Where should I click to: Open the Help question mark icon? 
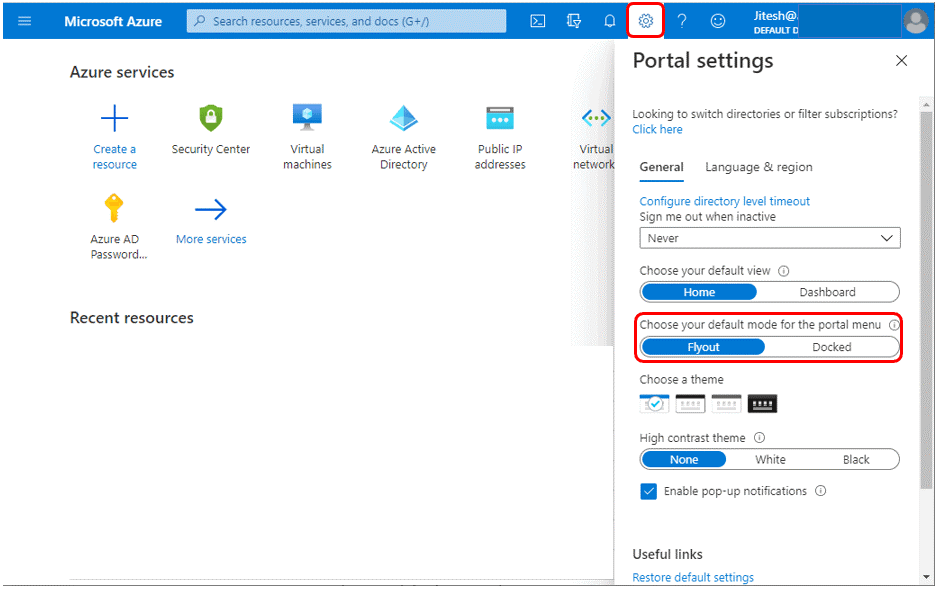[x=681, y=22]
